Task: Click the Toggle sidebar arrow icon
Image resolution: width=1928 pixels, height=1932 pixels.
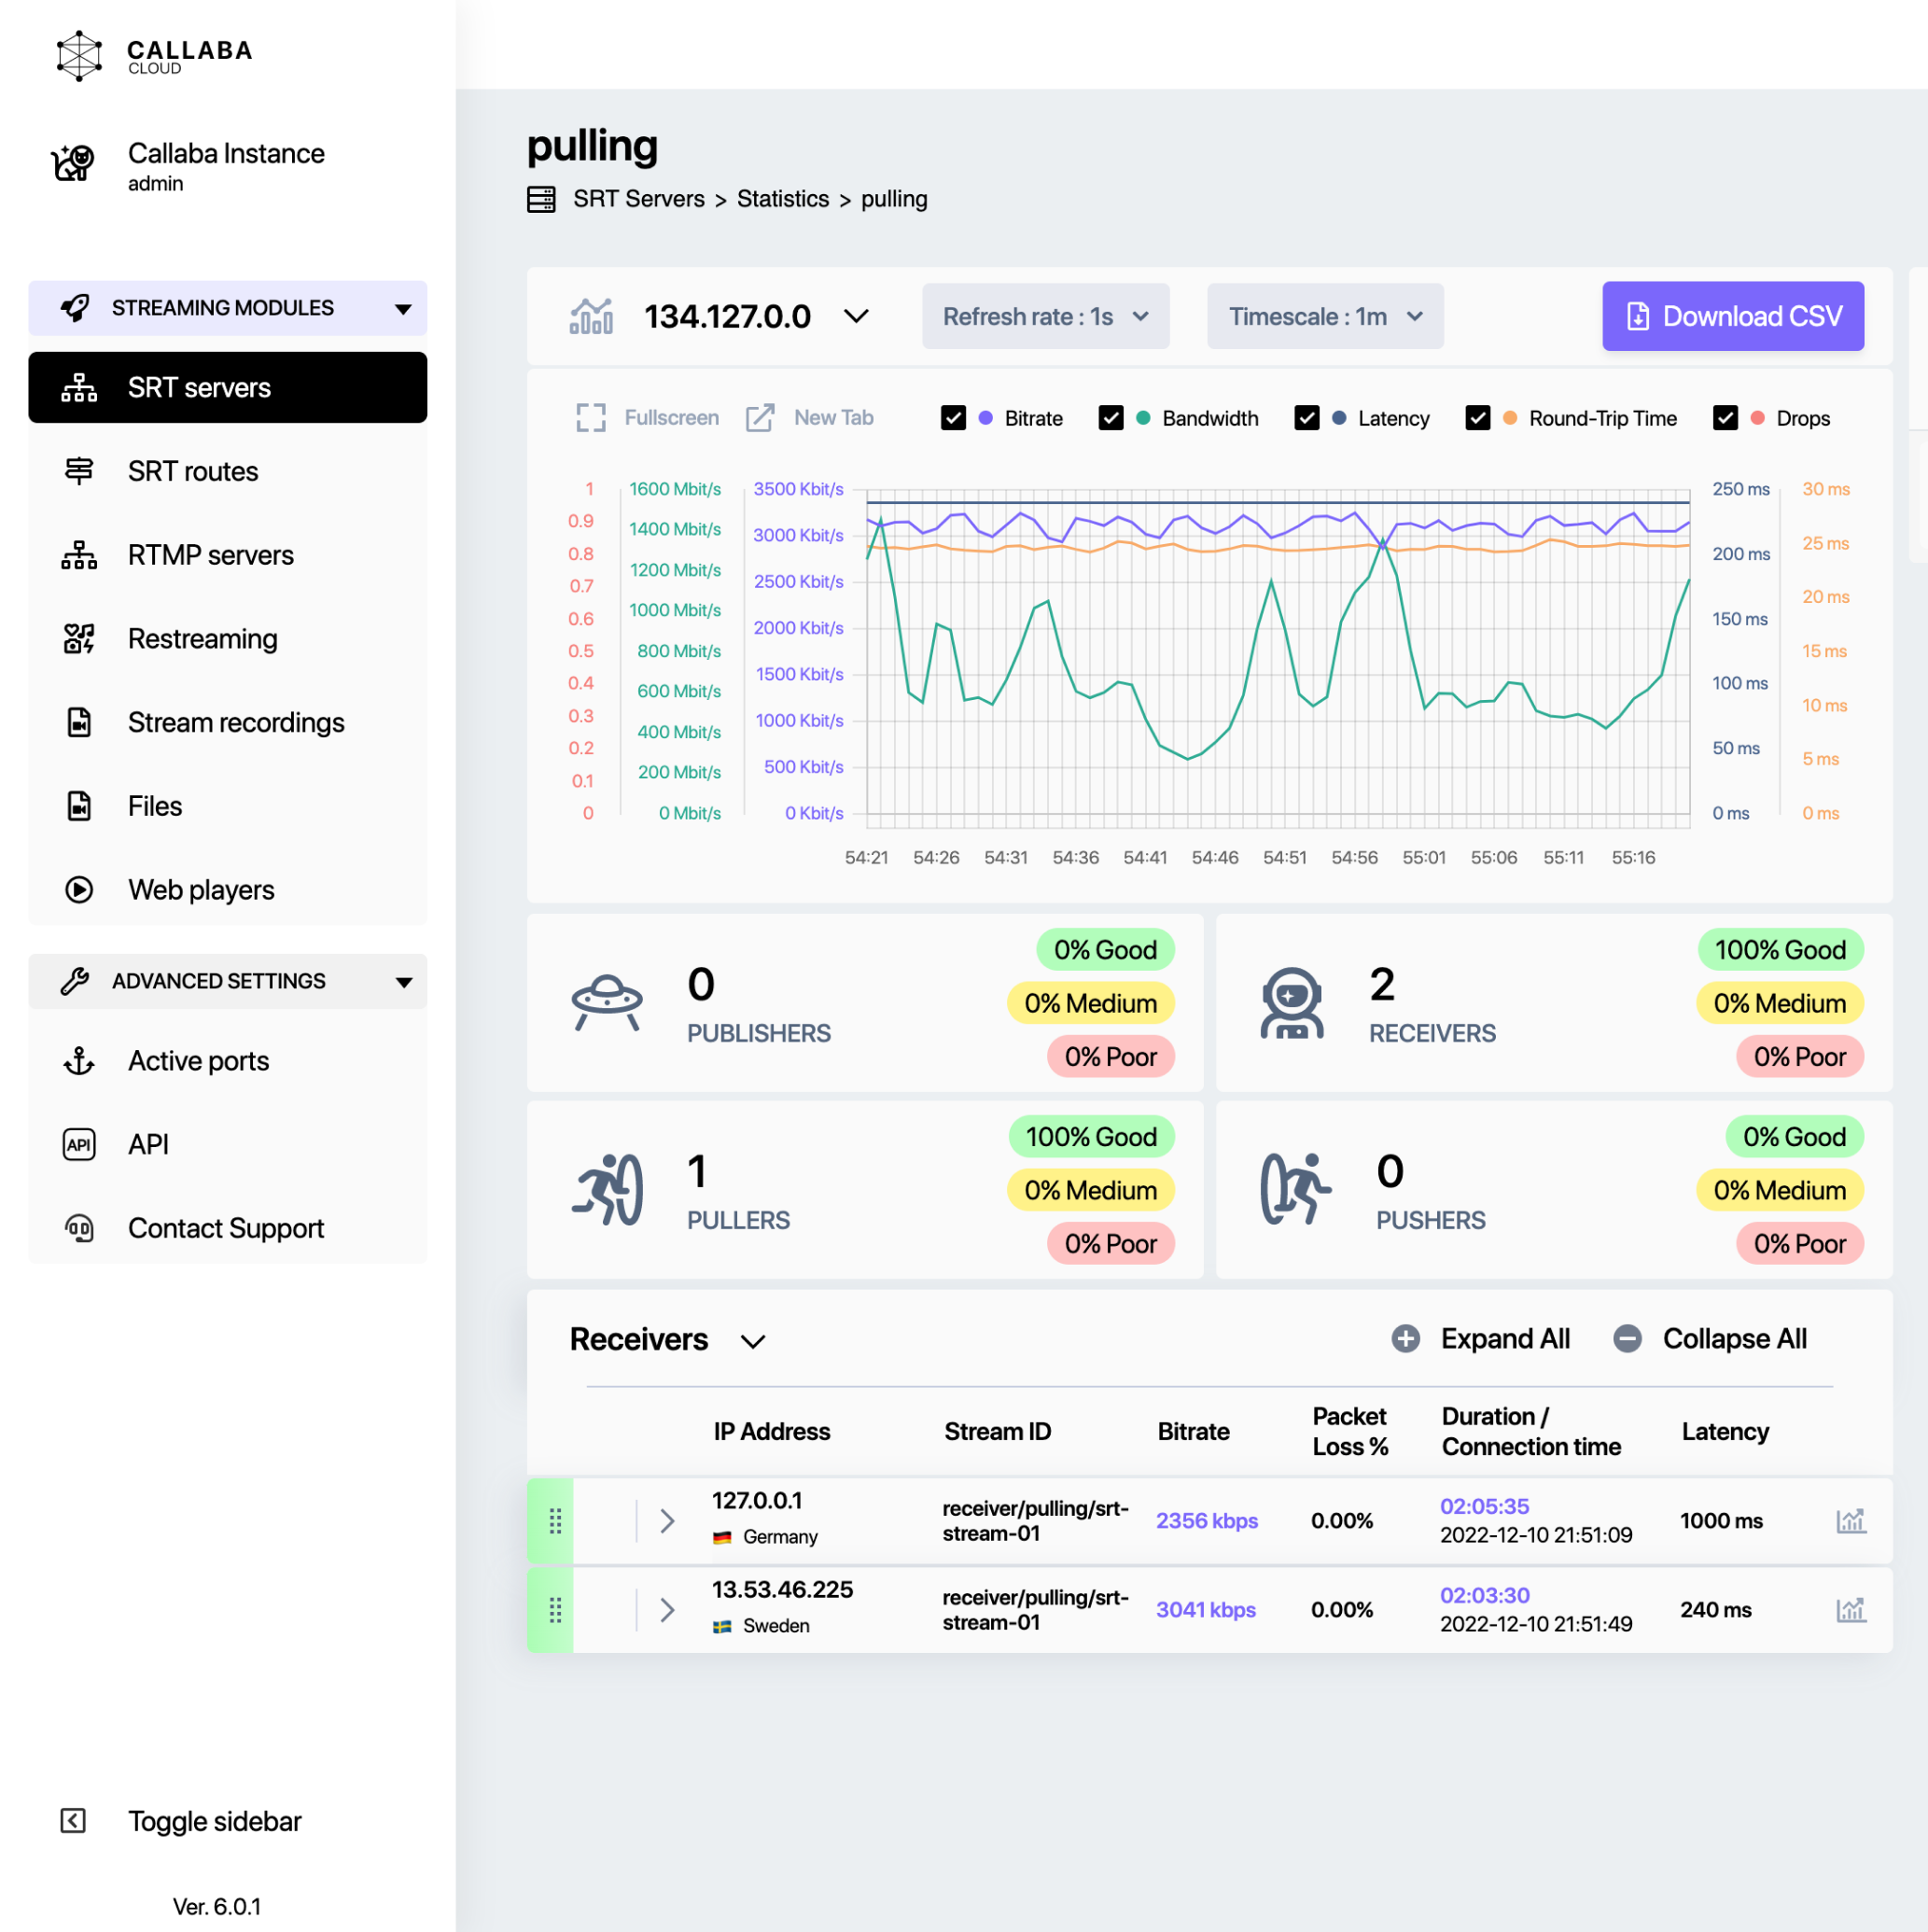Action: click(73, 1821)
